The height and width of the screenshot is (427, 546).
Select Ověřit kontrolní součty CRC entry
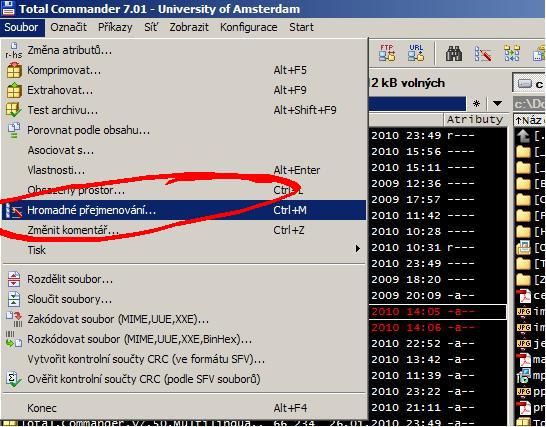pos(184,379)
